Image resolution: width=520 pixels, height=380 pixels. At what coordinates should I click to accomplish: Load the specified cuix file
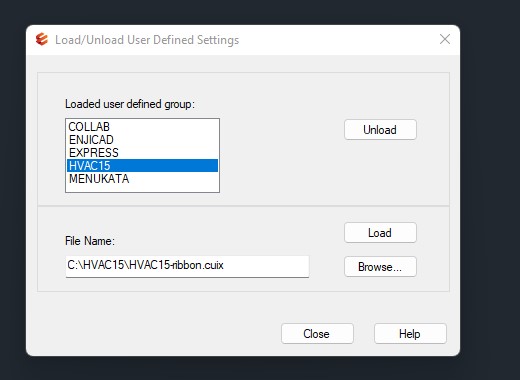[x=380, y=233]
